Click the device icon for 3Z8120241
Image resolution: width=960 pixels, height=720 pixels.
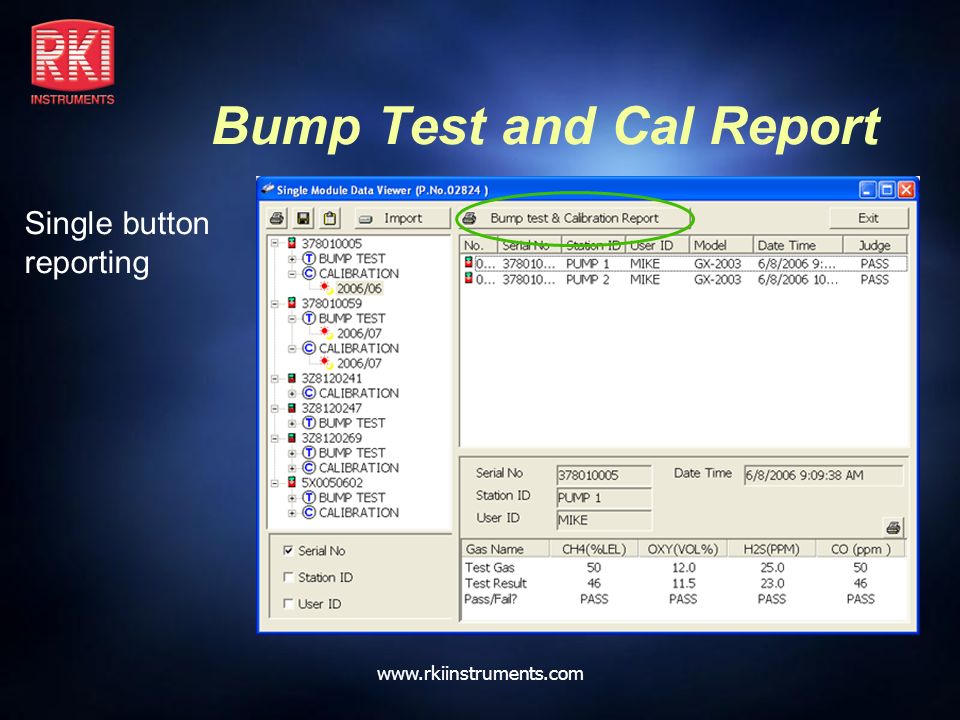pyautogui.click(x=292, y=378)
